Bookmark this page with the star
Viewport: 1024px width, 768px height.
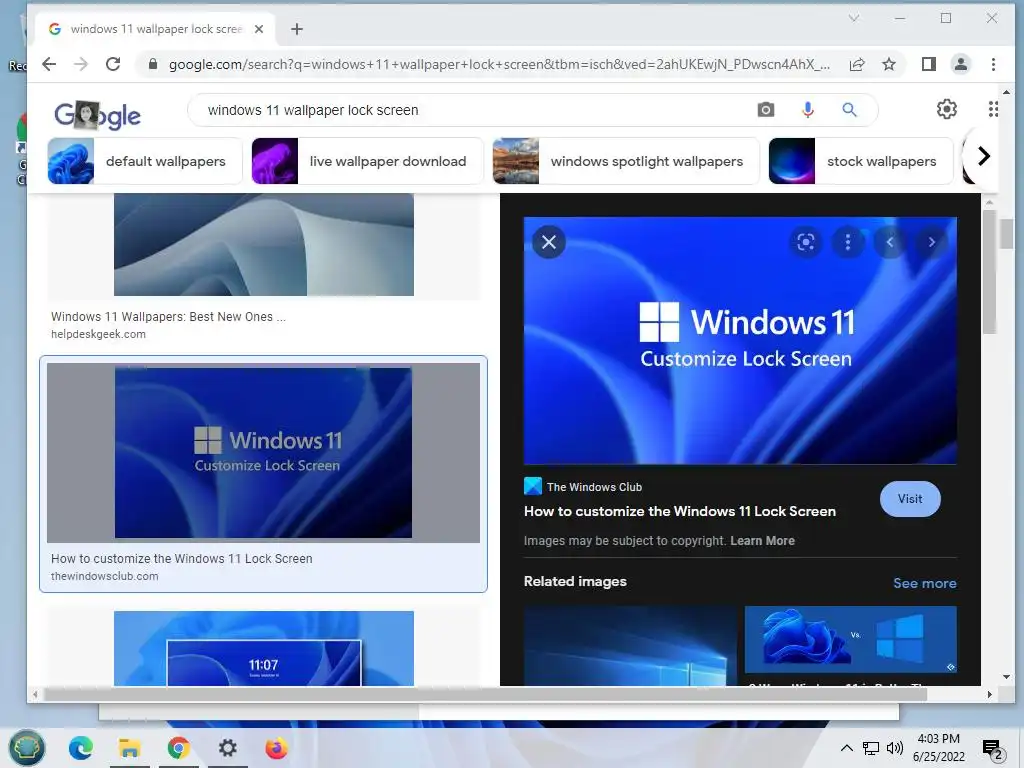pyautogui.click(x=889, y=64)
